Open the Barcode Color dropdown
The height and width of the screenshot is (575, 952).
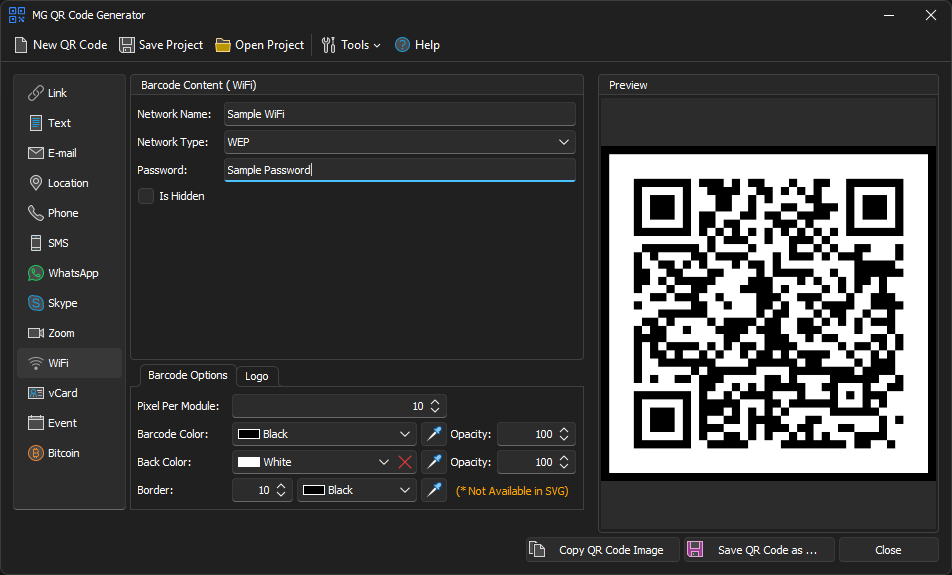[x=324, y=434]
